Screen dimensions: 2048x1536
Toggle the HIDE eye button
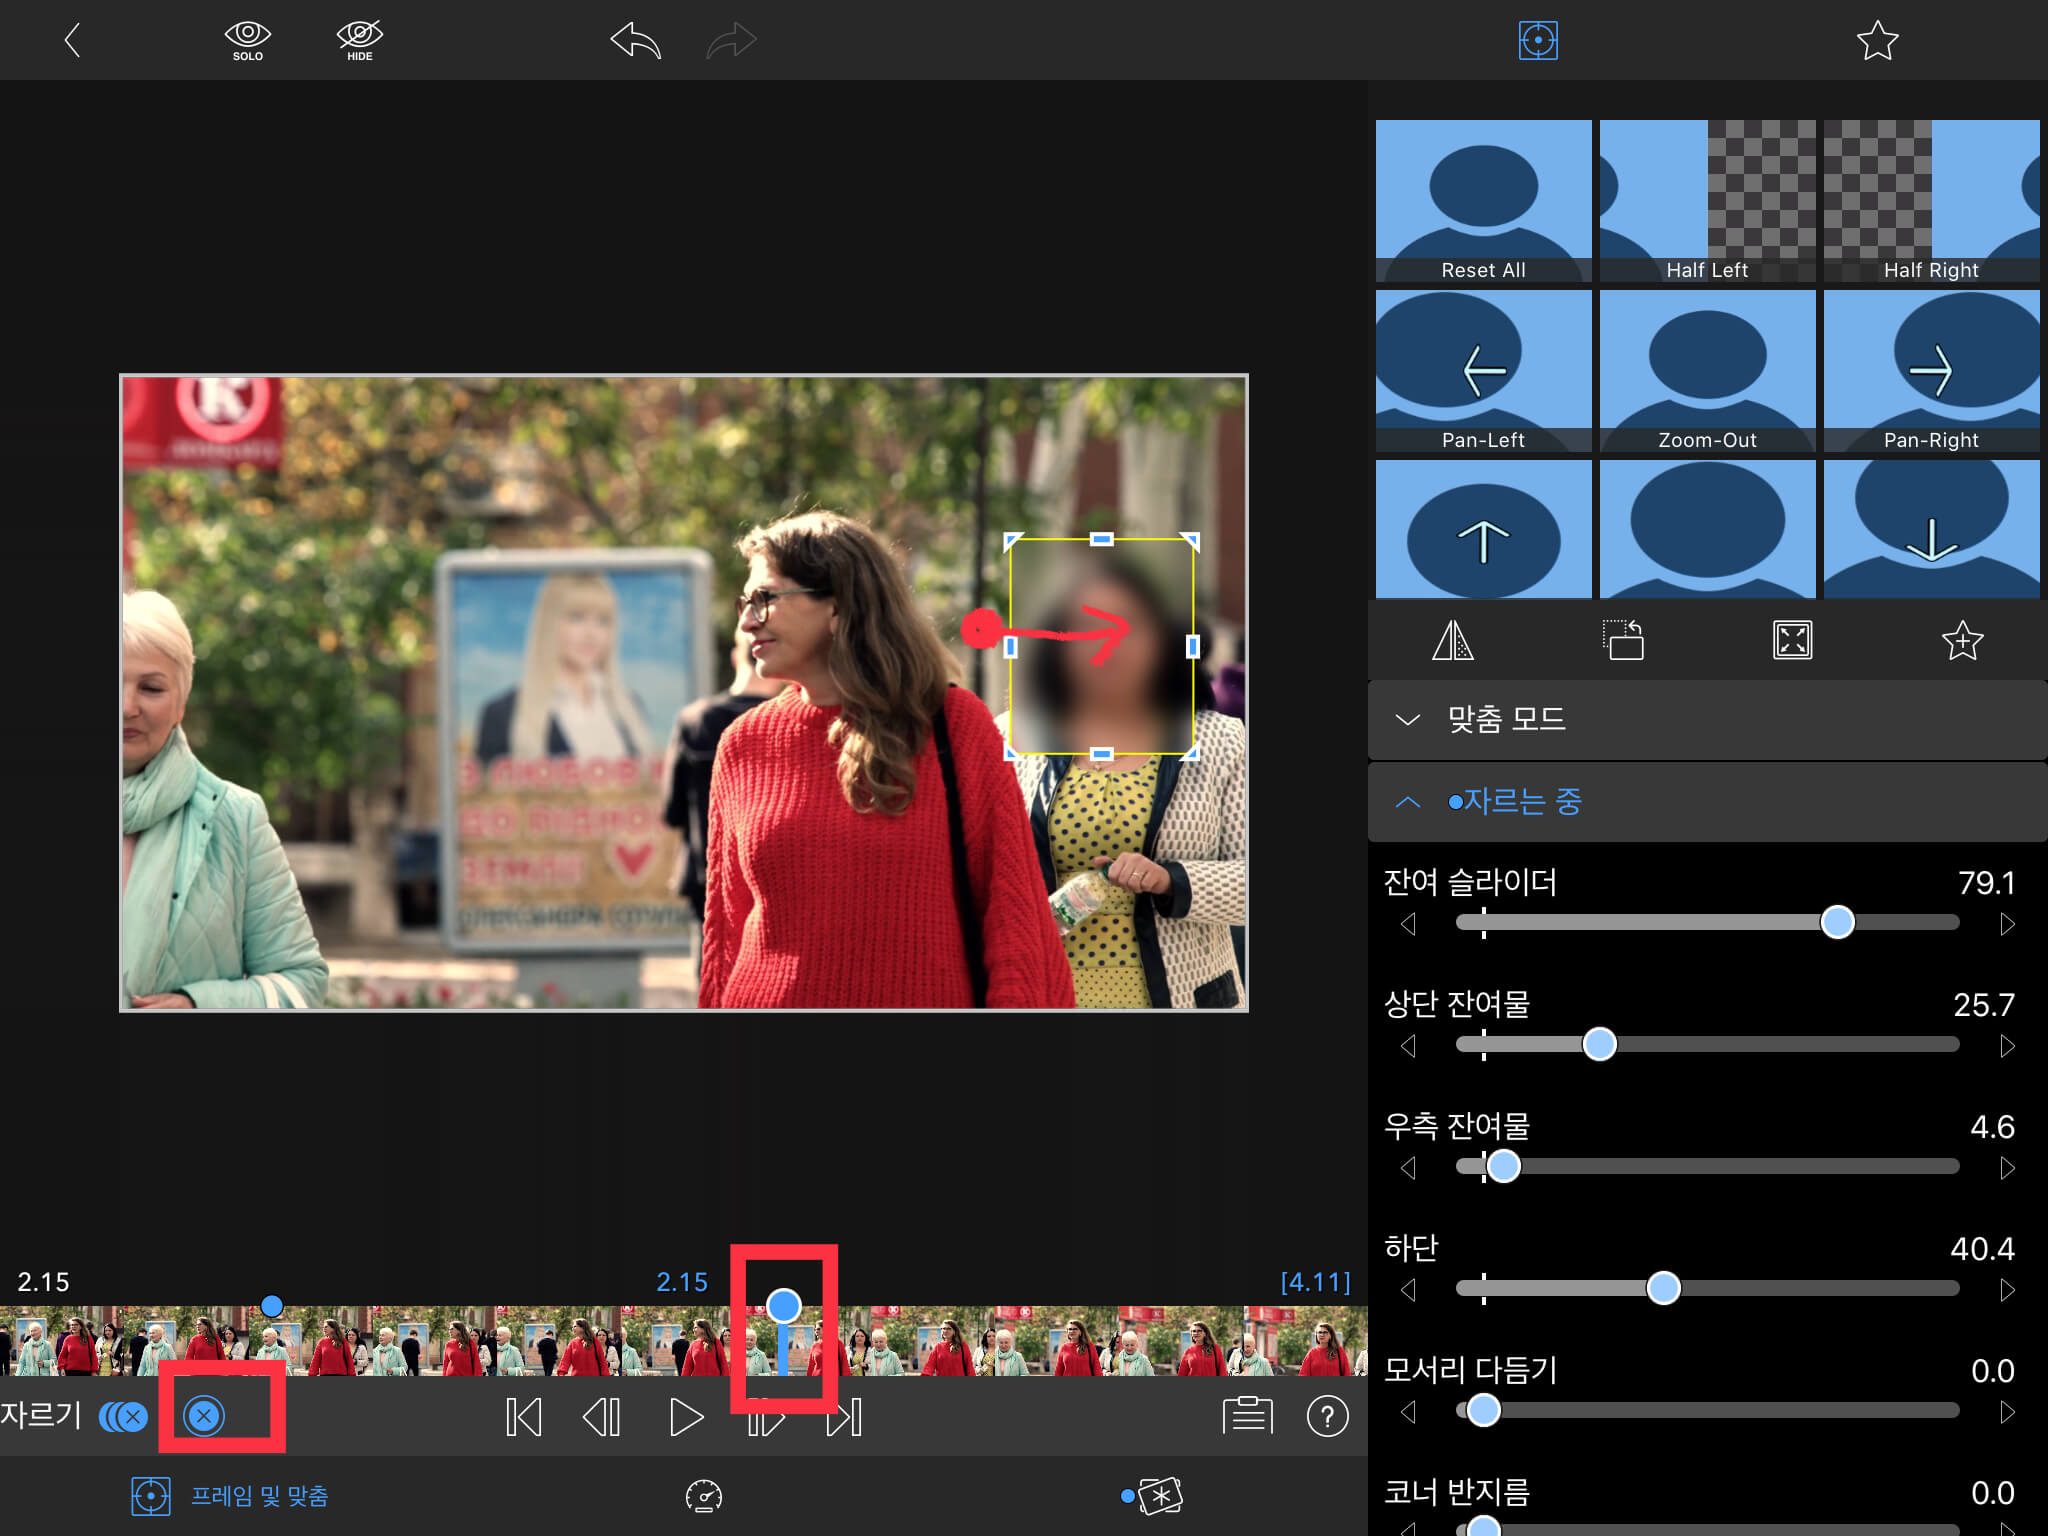point(359,41)
